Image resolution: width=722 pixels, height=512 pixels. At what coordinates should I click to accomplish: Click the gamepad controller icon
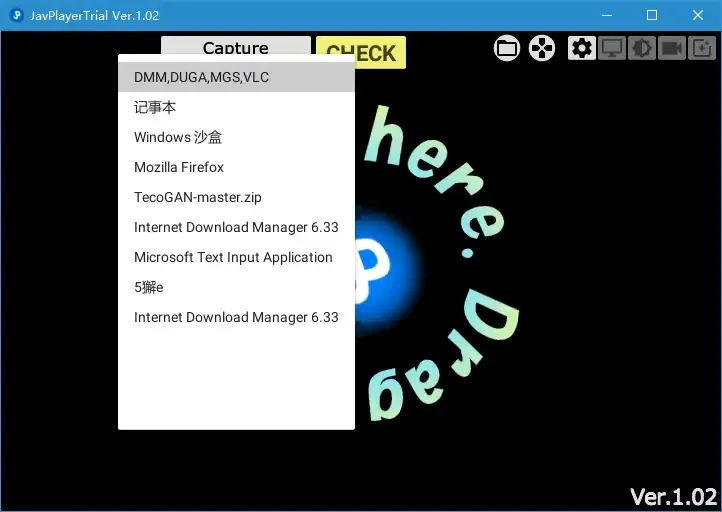click(x=542, y=48)
